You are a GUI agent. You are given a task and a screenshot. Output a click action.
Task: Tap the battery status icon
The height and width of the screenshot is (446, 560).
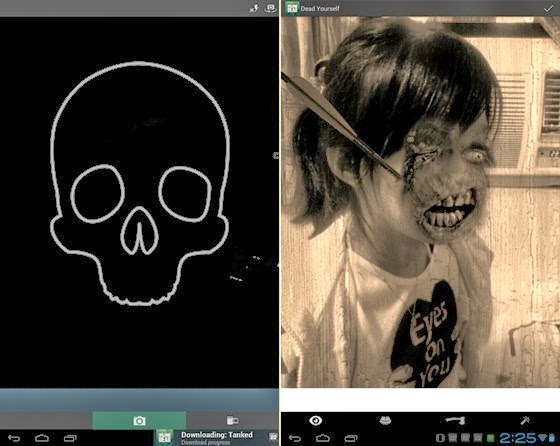pos(552,438)
